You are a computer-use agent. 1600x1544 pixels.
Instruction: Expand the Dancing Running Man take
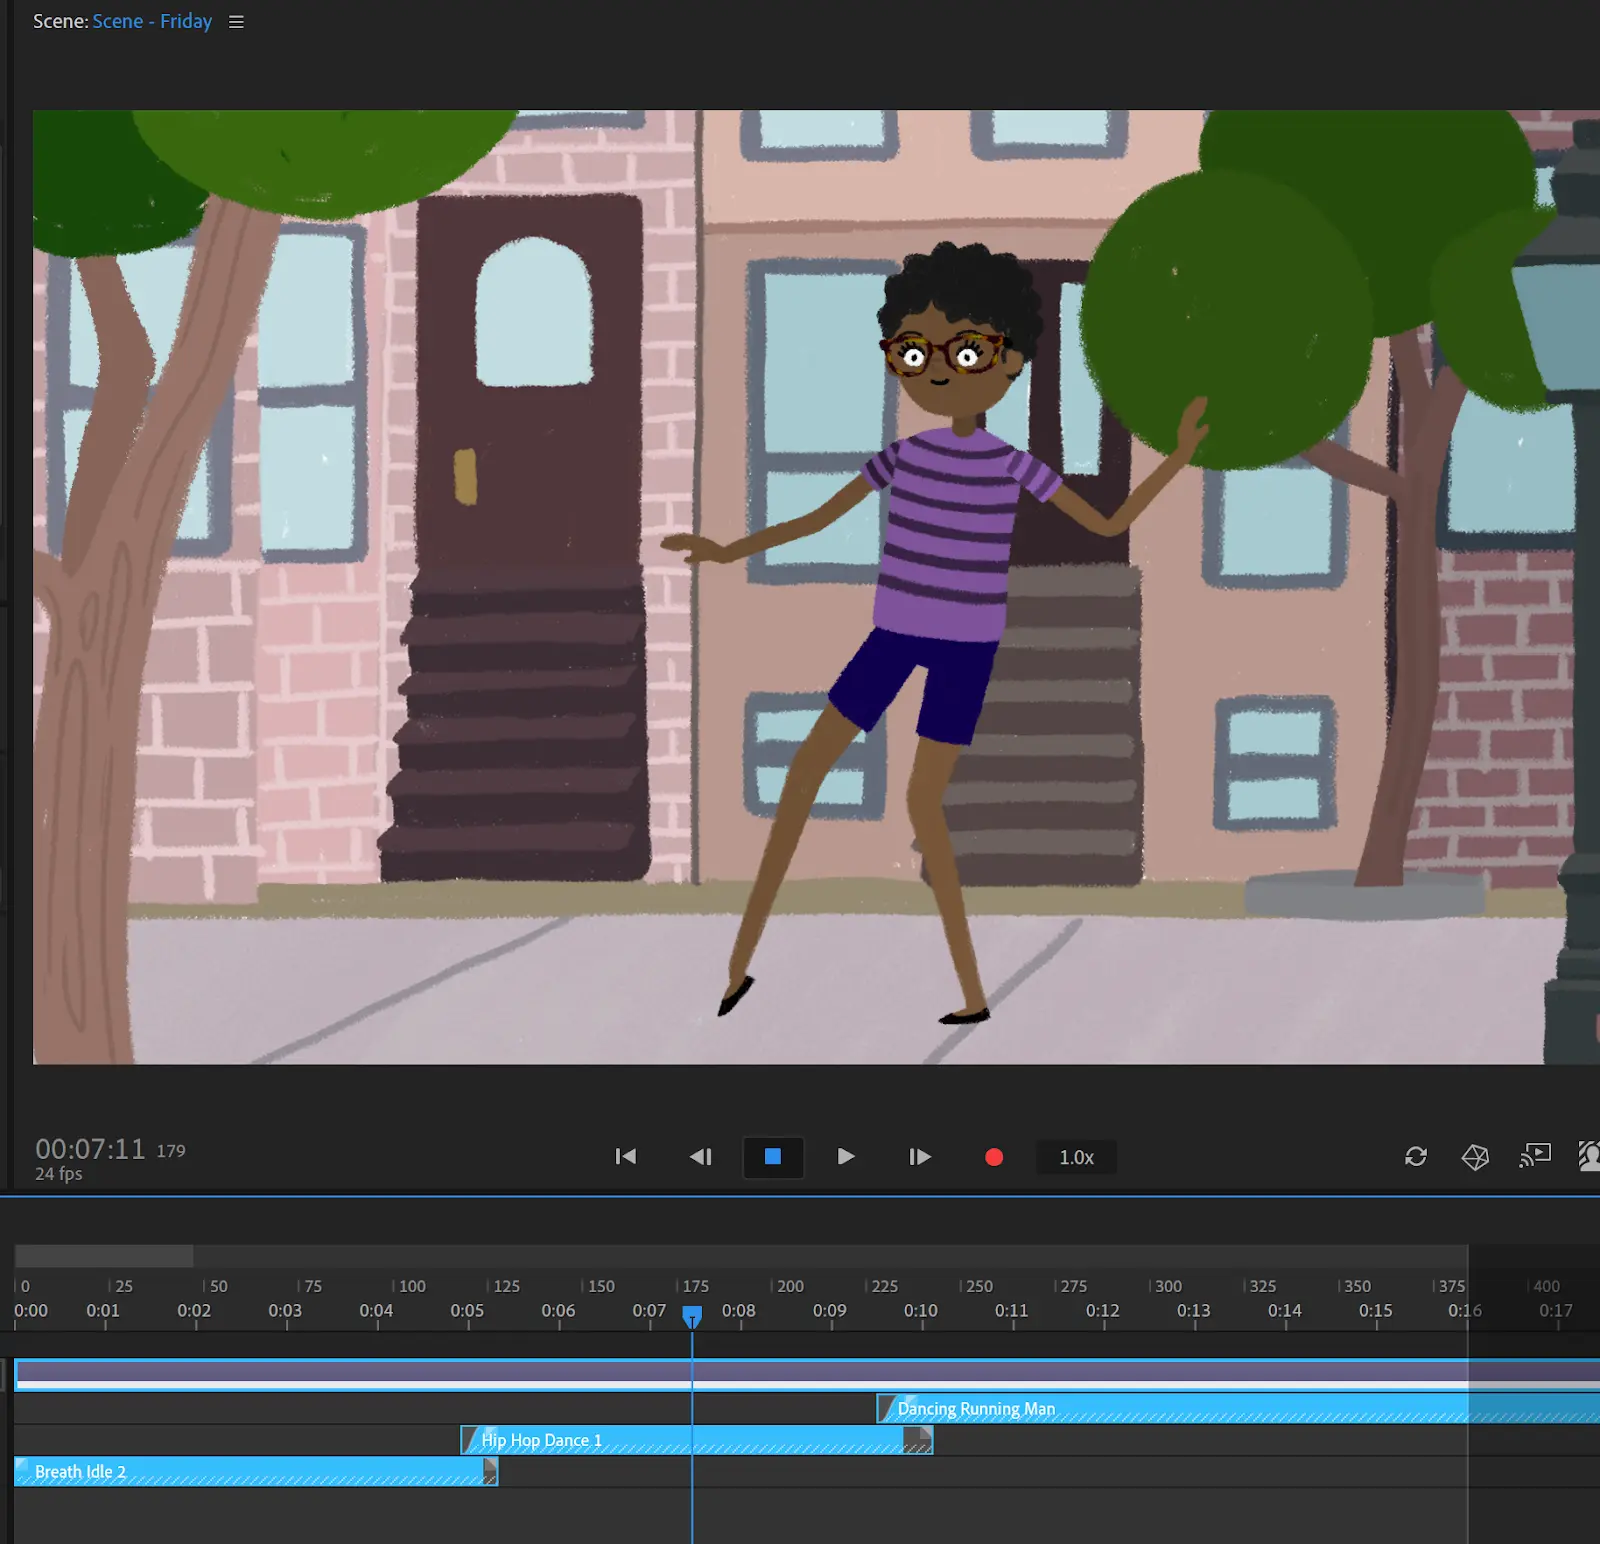(x=886, y=1409)
